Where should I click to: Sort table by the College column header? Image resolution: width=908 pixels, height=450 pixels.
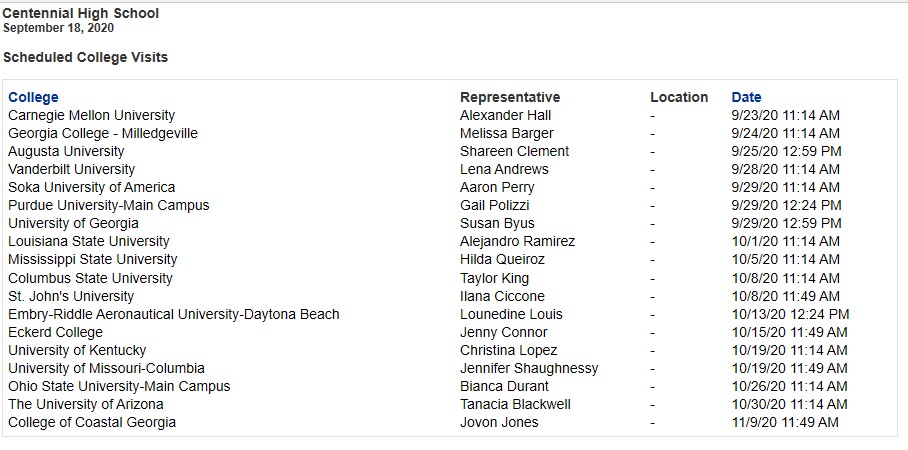pyautogui.click(x=33, y=97)
